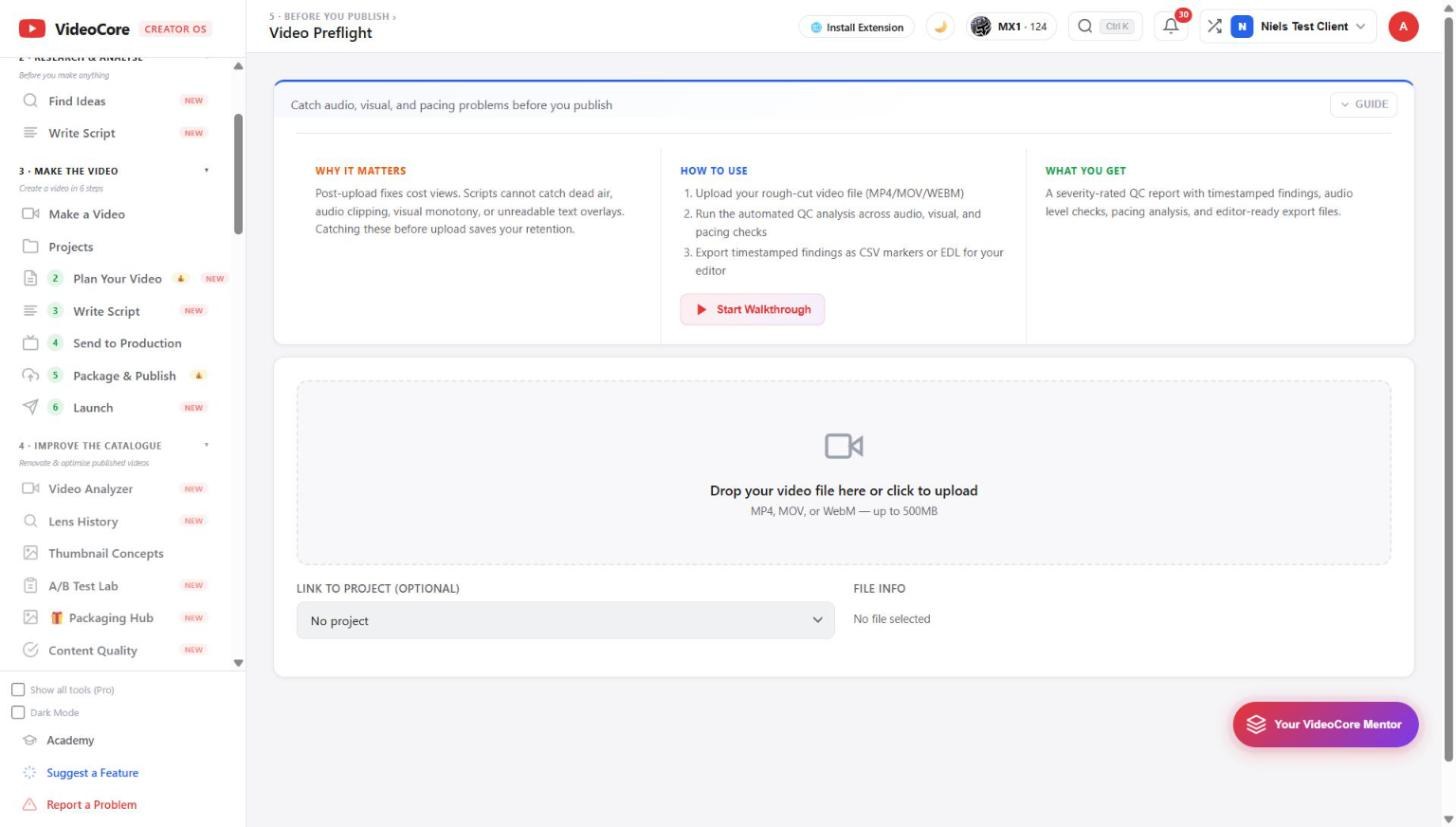This screenshot has height=827, width=1456.
Task: Click the VideoCore YouTube logo icon
Action: (32, 29)
